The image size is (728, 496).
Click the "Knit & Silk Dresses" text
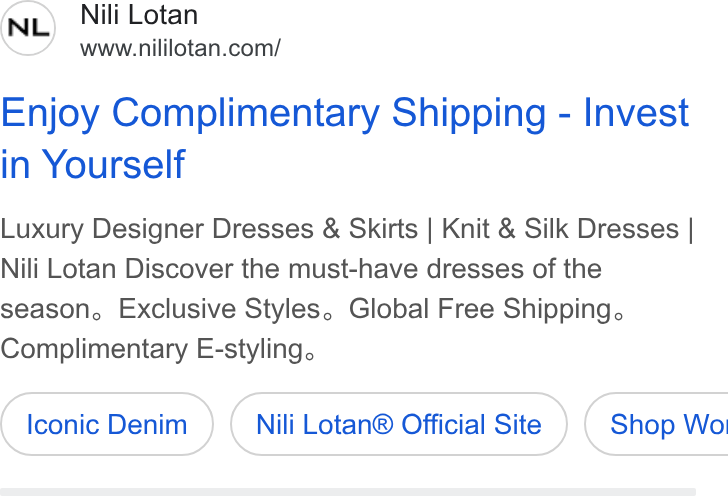(560, 229)
